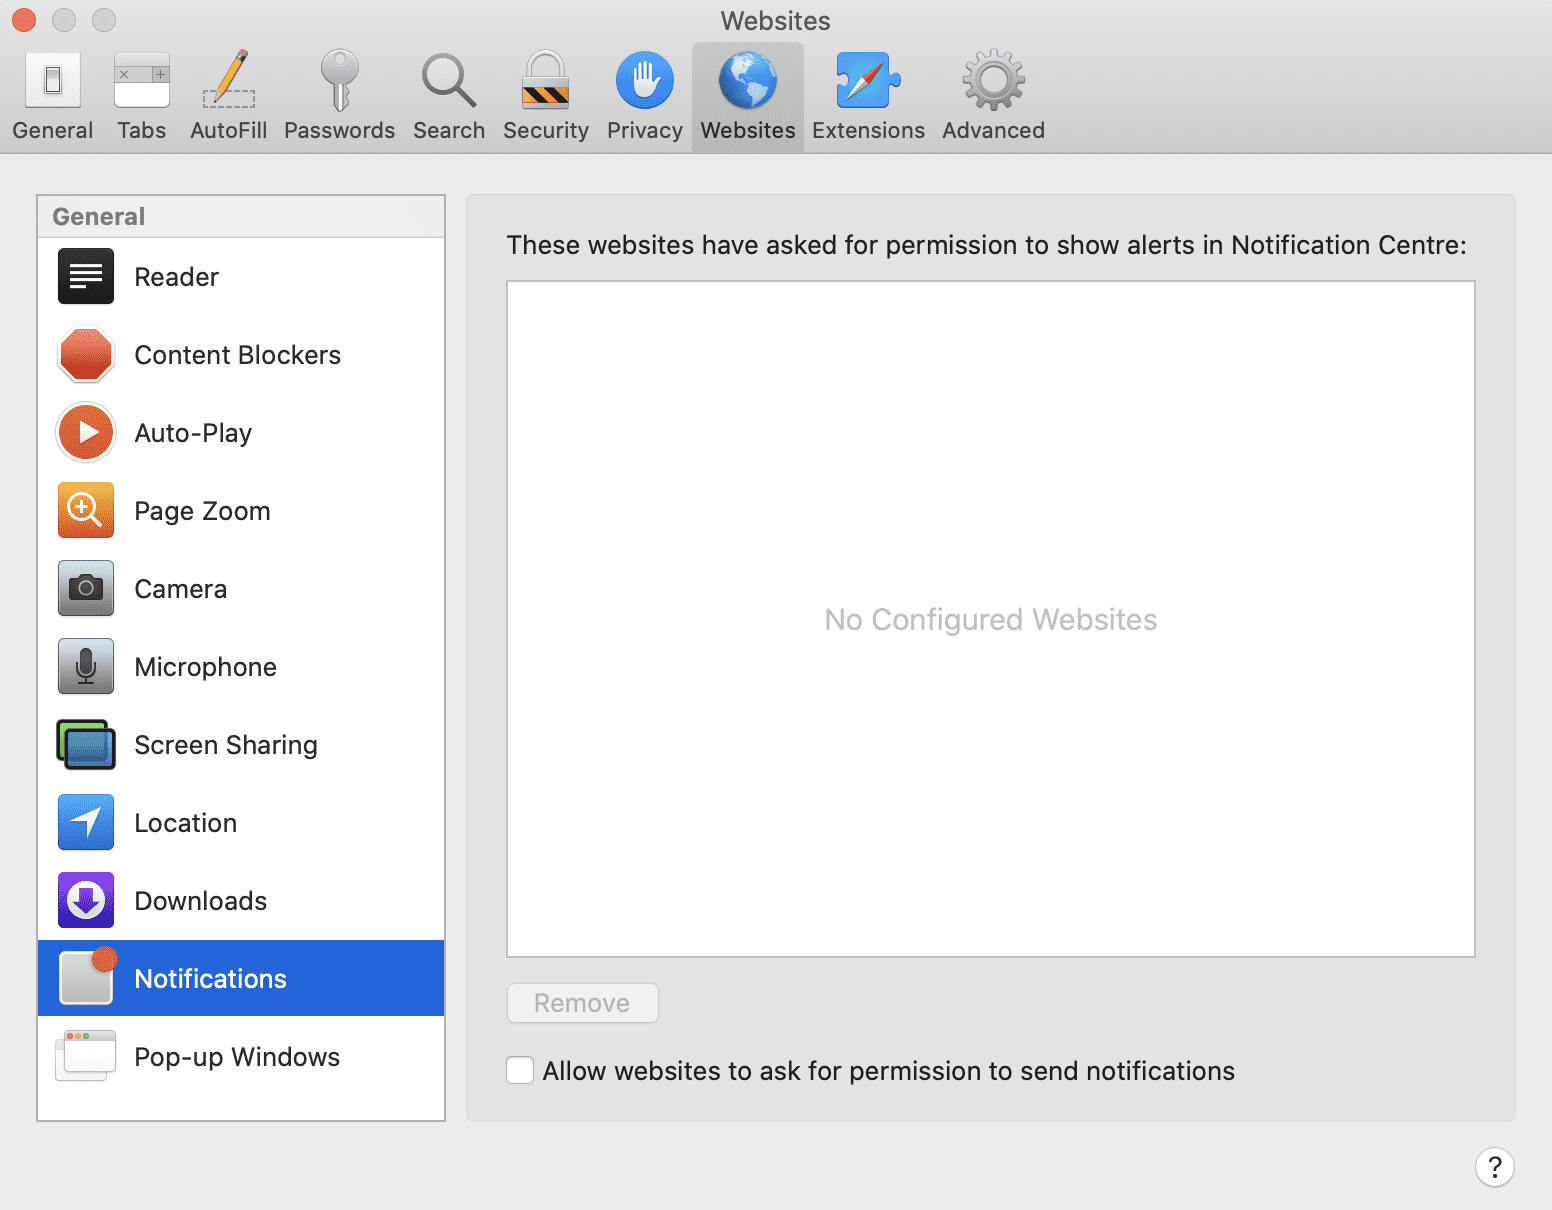
Task: Select Notifications in the sidebar
Action: [241, 978]
